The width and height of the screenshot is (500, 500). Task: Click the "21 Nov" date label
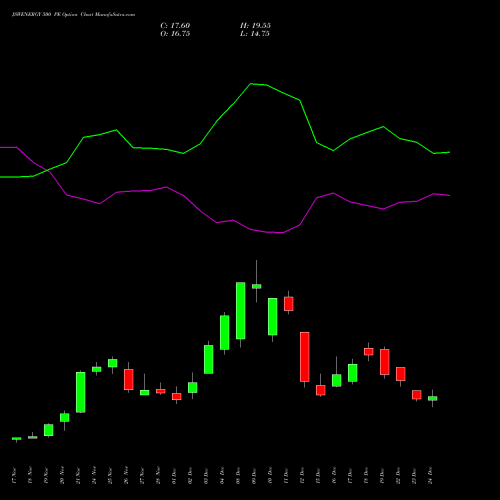point(78,476)
